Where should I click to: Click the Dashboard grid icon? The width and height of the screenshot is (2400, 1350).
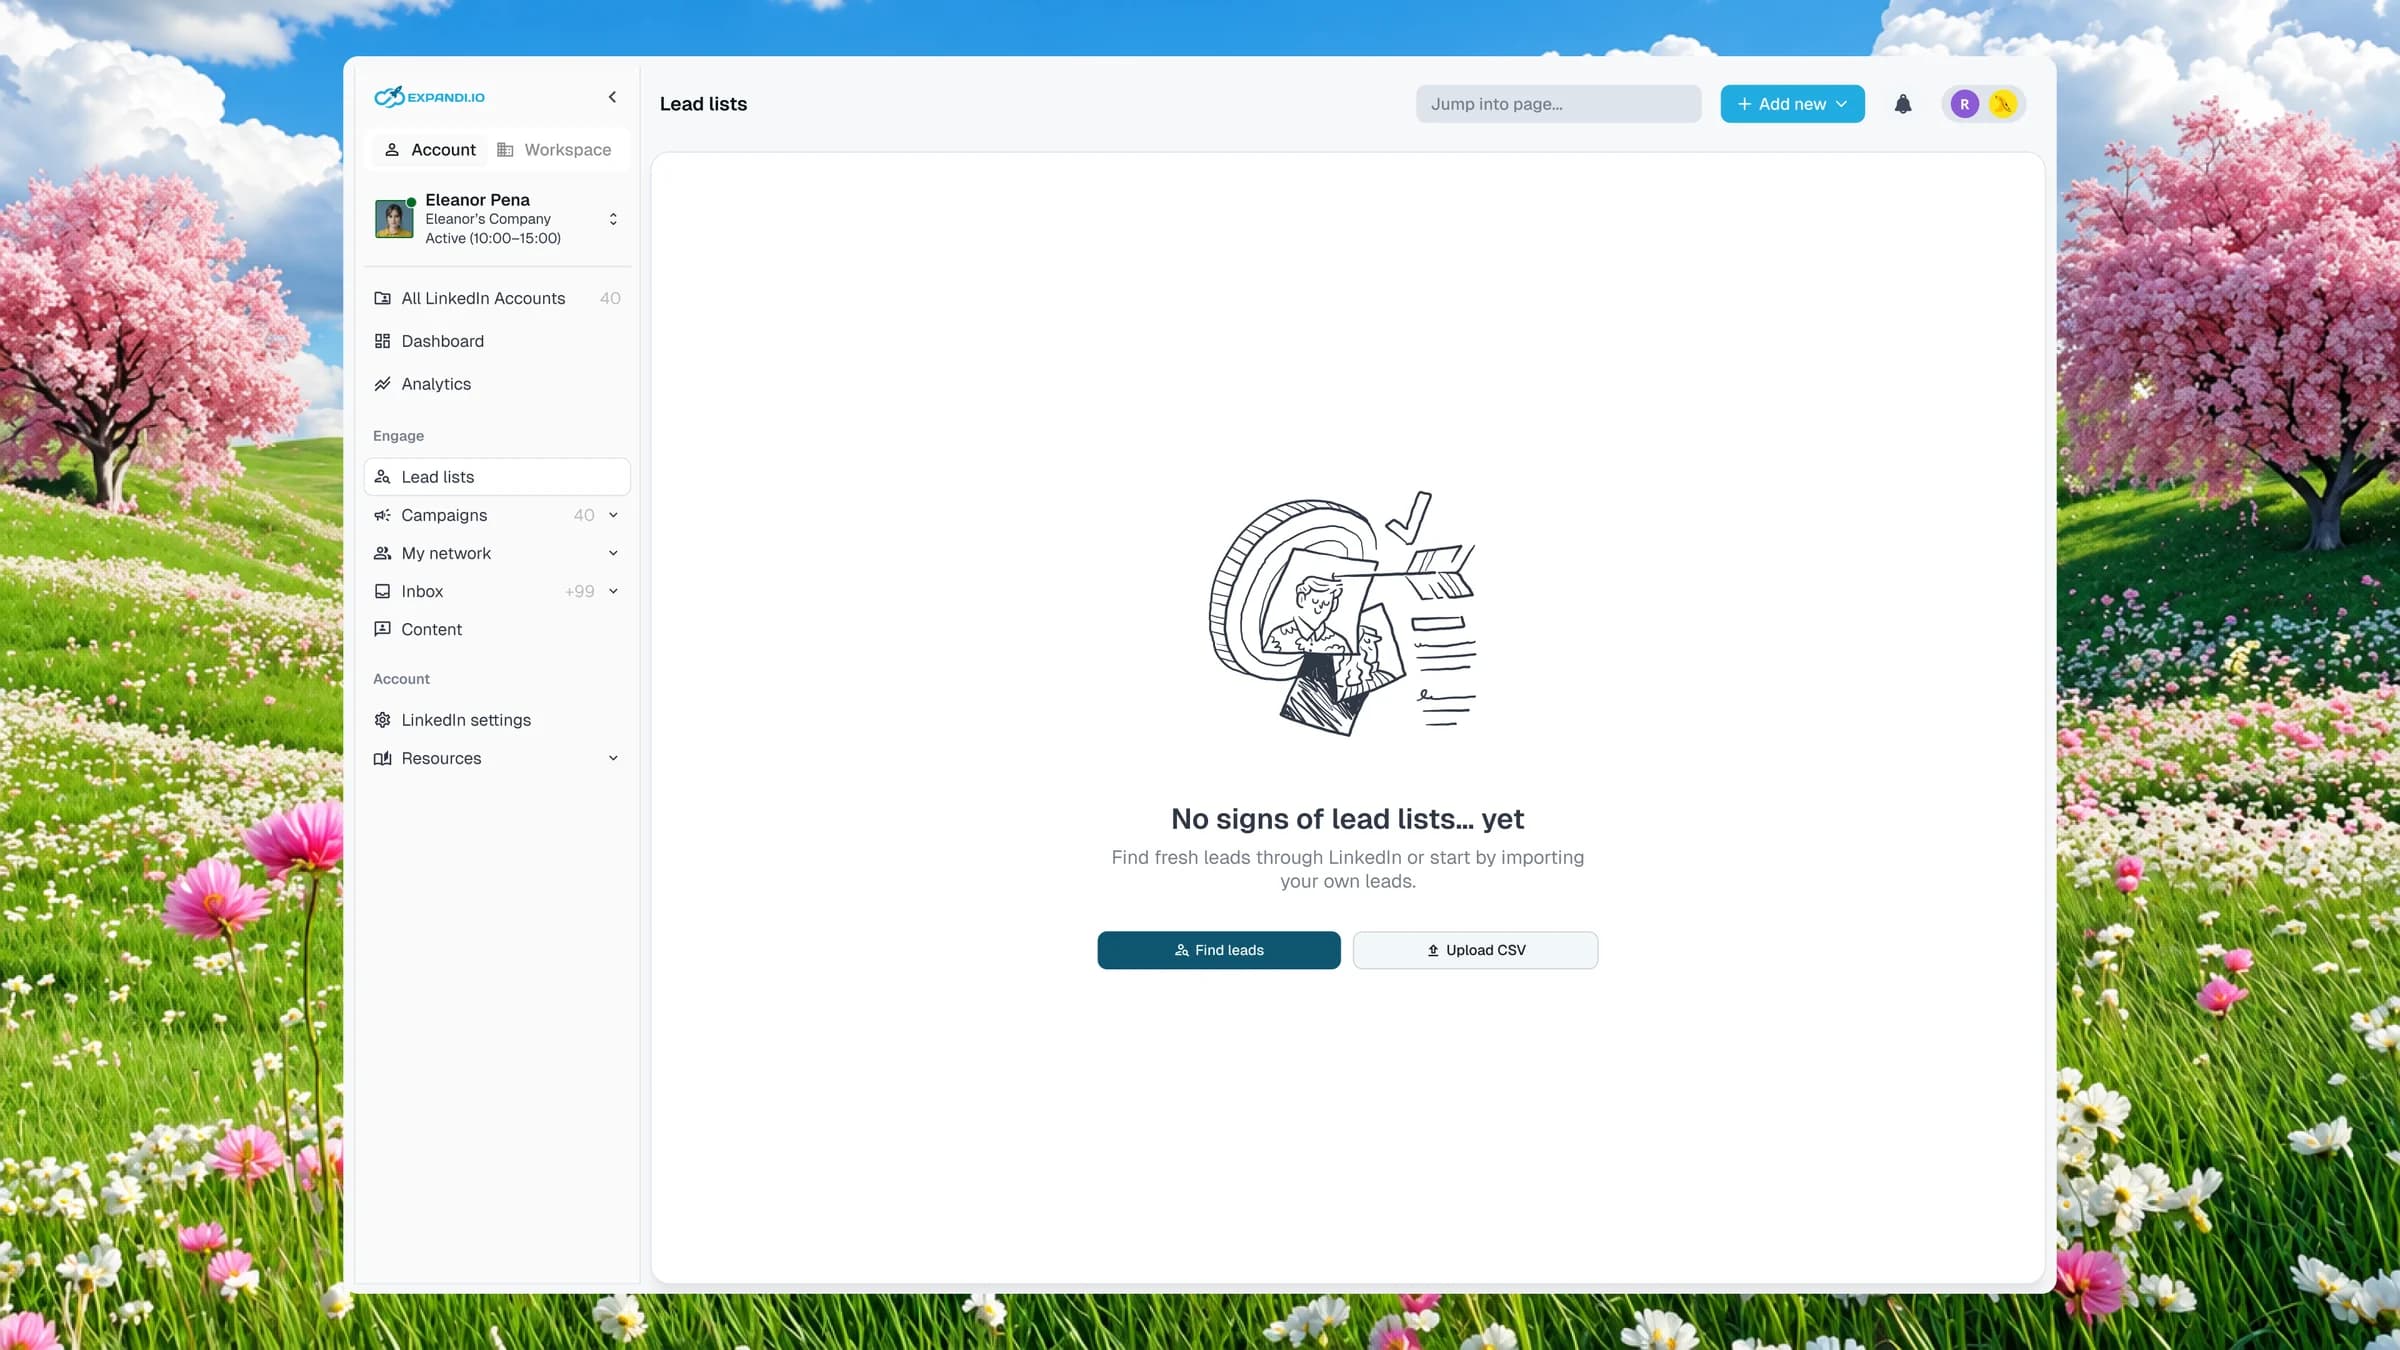382,341
